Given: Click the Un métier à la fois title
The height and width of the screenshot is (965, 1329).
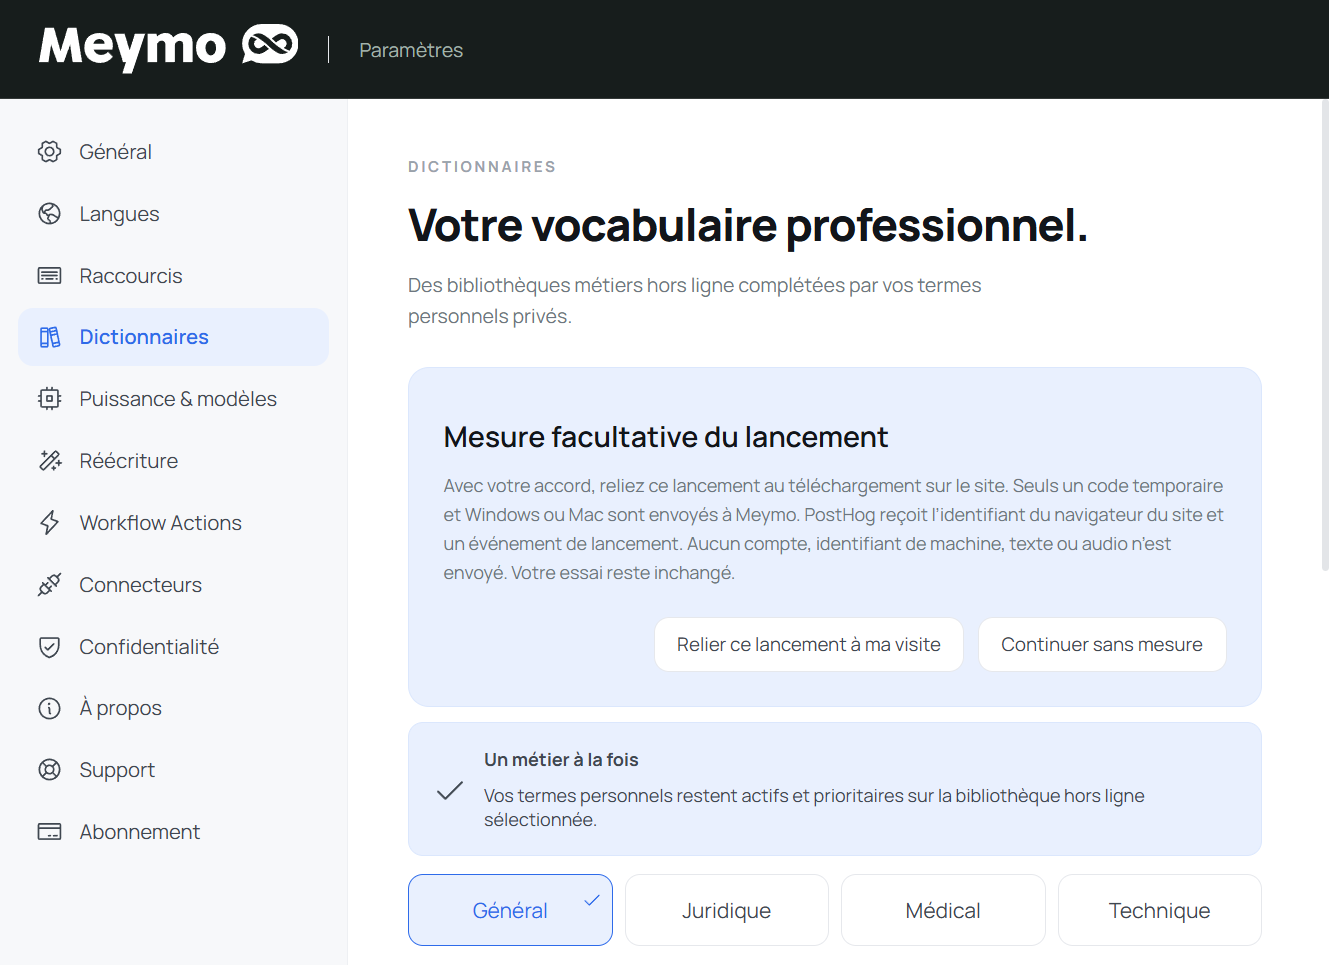Looking at the screenshot, I should point(561,760).
